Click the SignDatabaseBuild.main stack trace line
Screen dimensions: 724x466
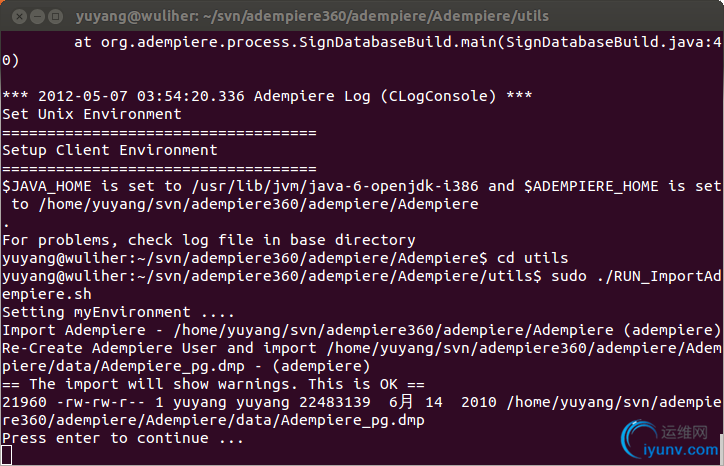coord(398,42)
